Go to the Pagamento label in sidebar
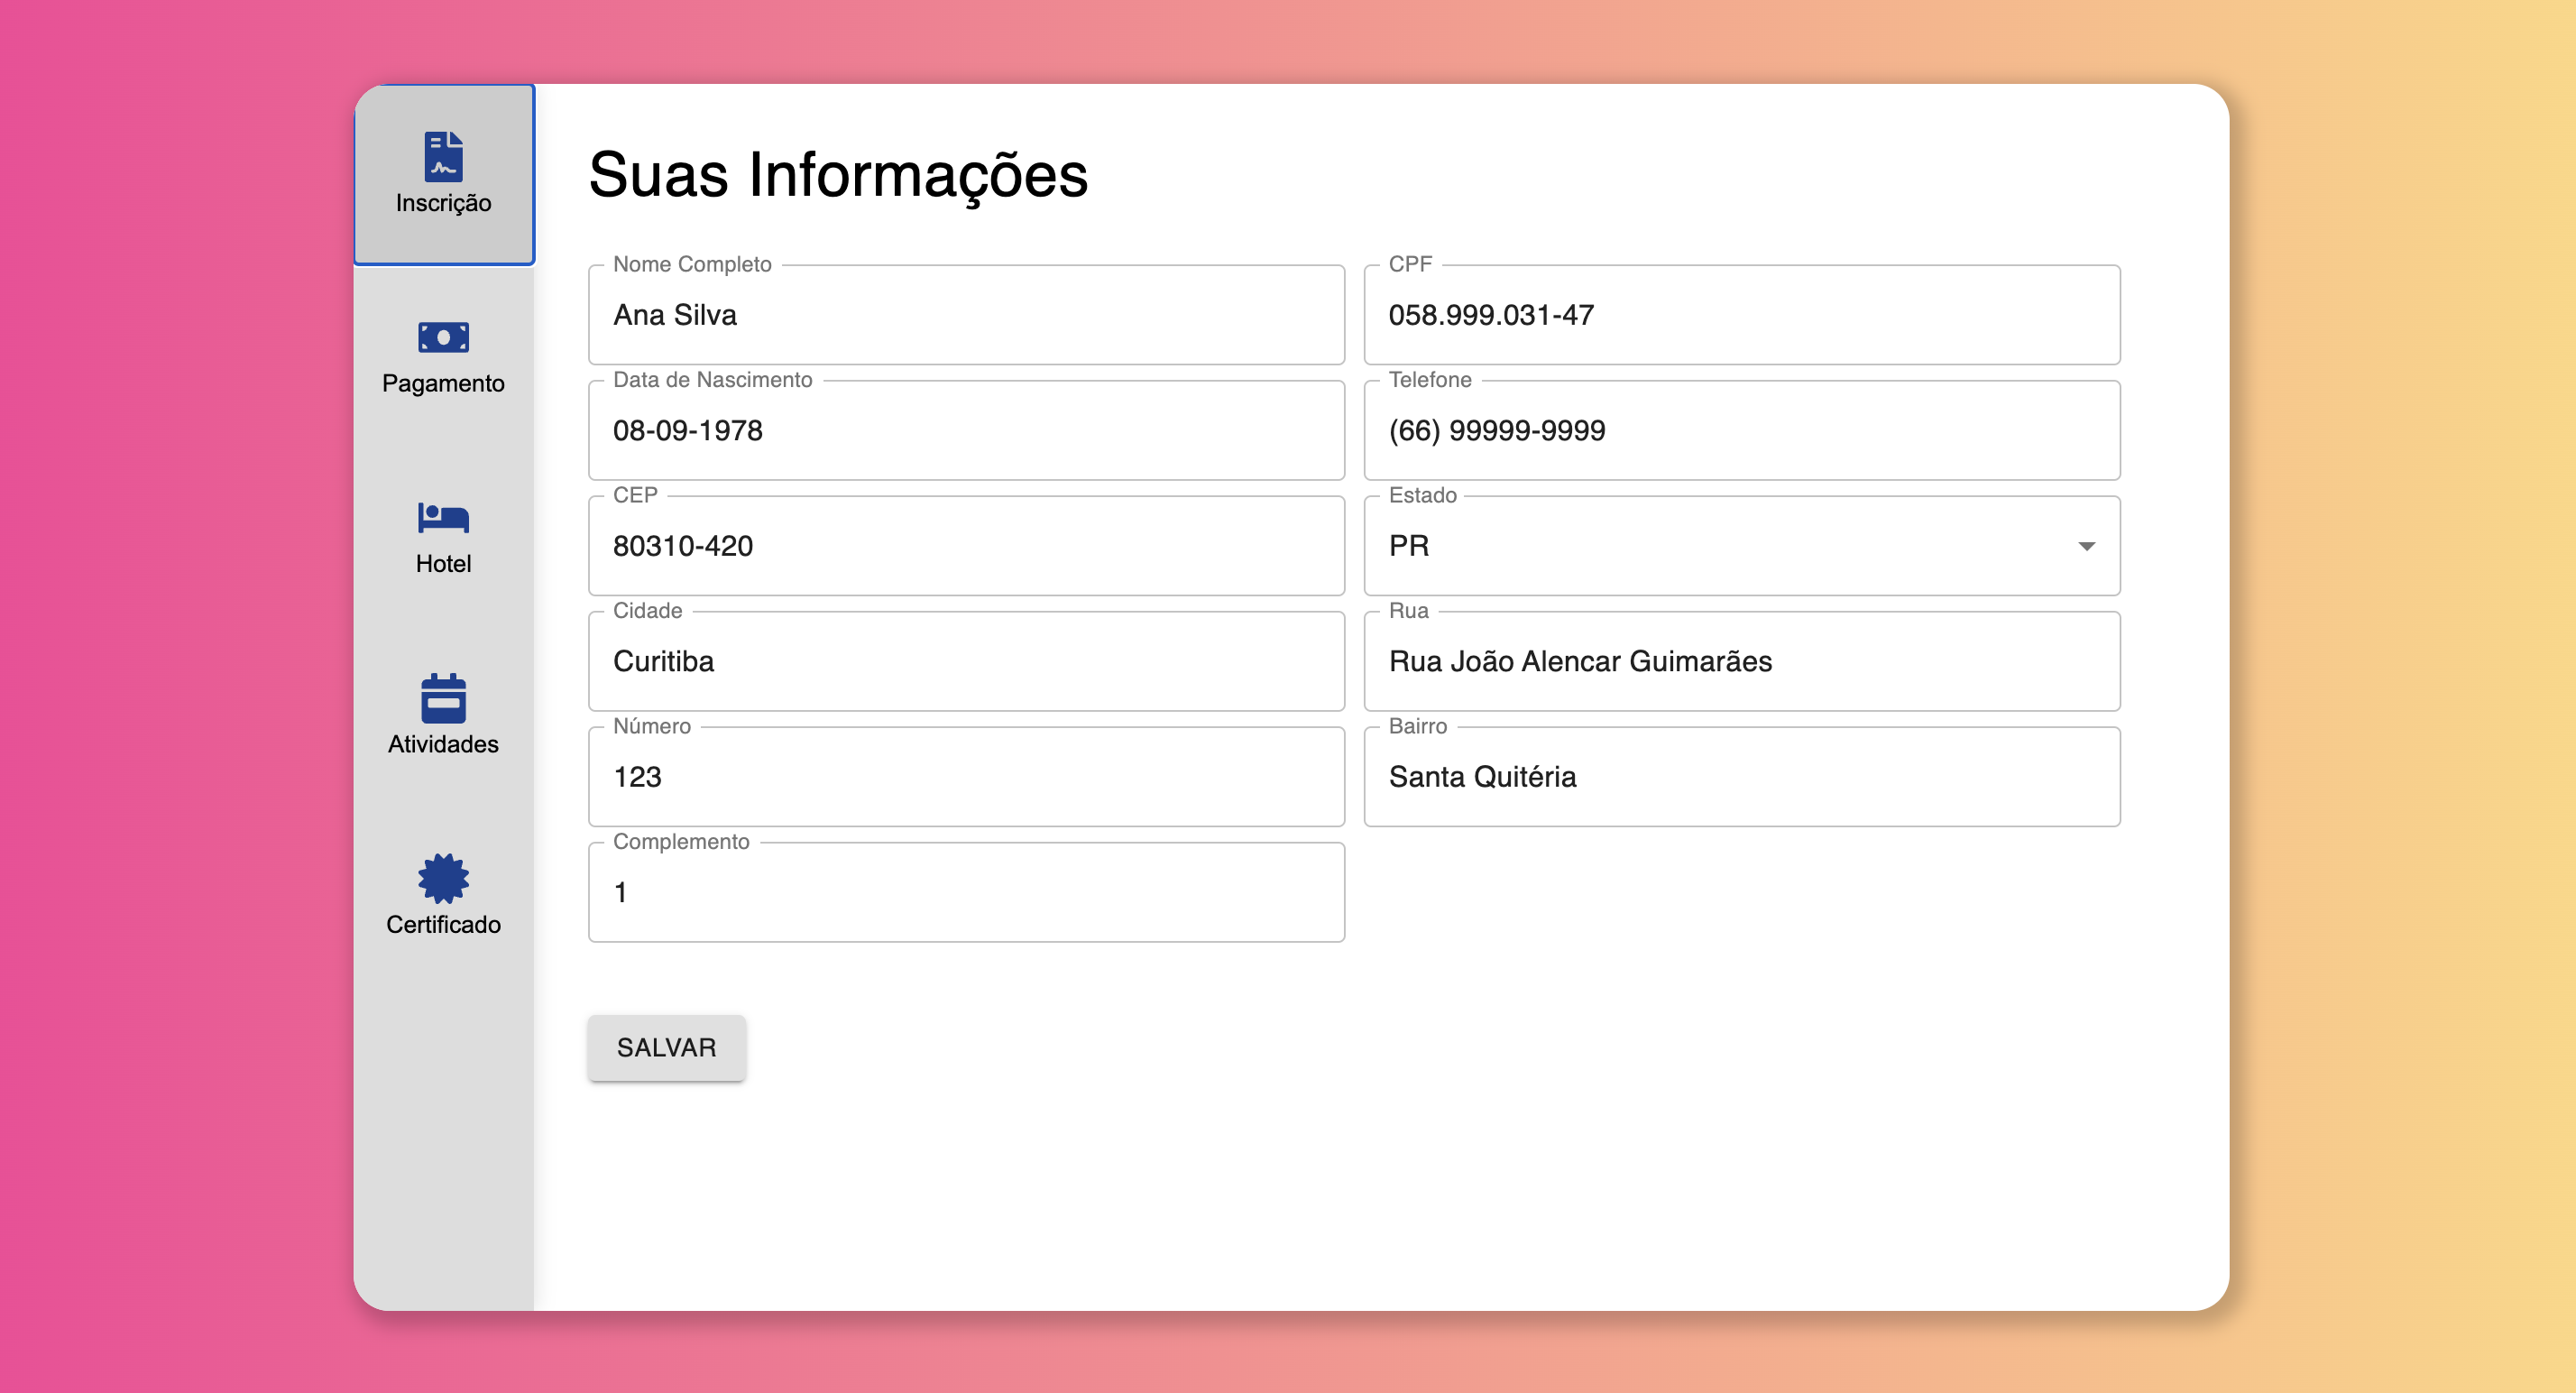Viewport: 2576px width, 1393px height. coord(443,384)
